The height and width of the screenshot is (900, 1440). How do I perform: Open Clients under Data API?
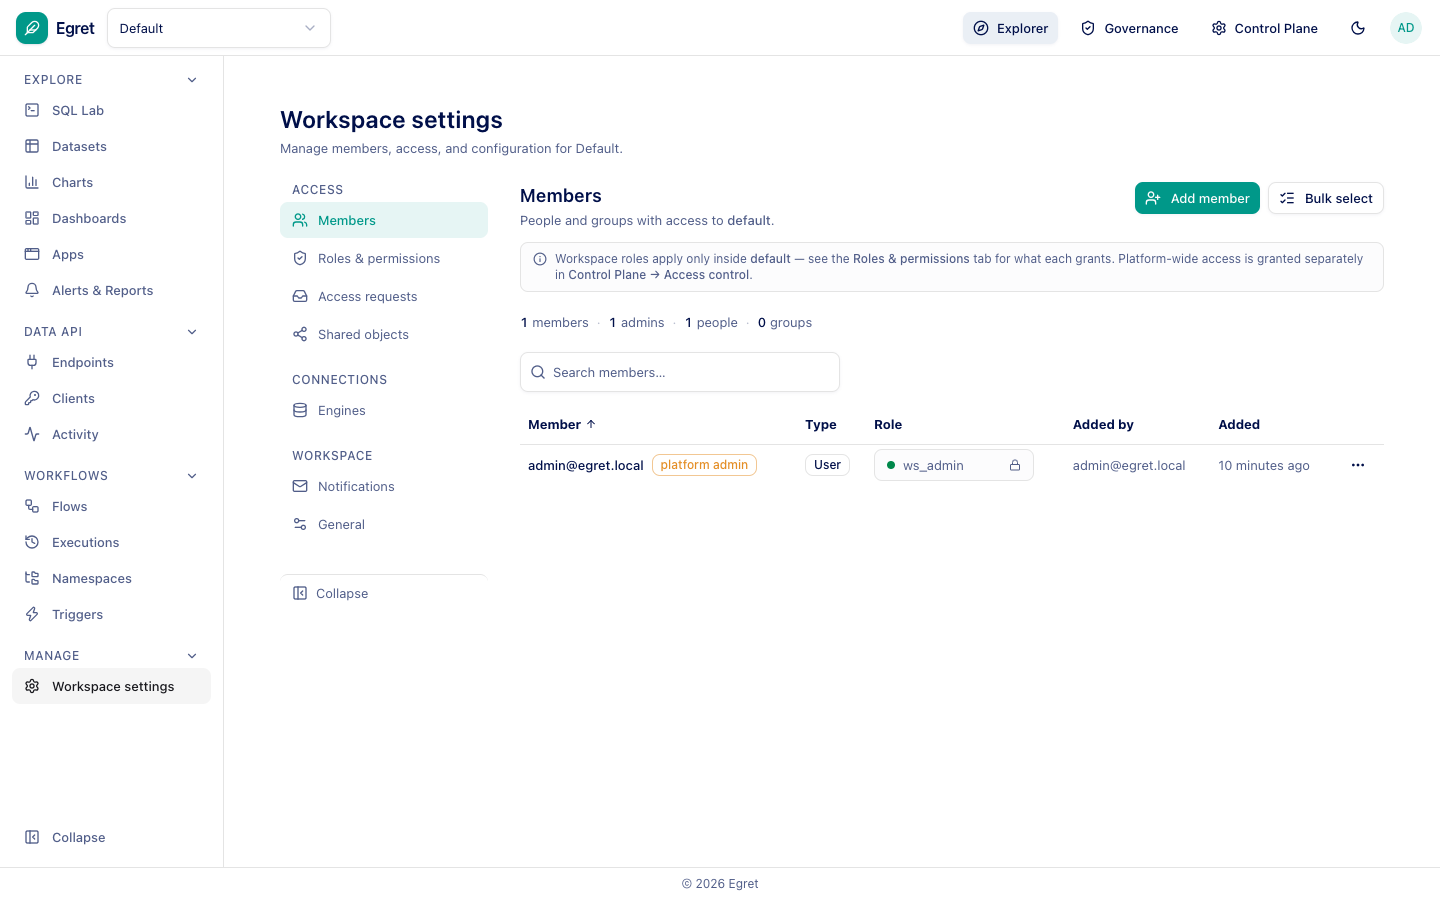coord(111,398)
